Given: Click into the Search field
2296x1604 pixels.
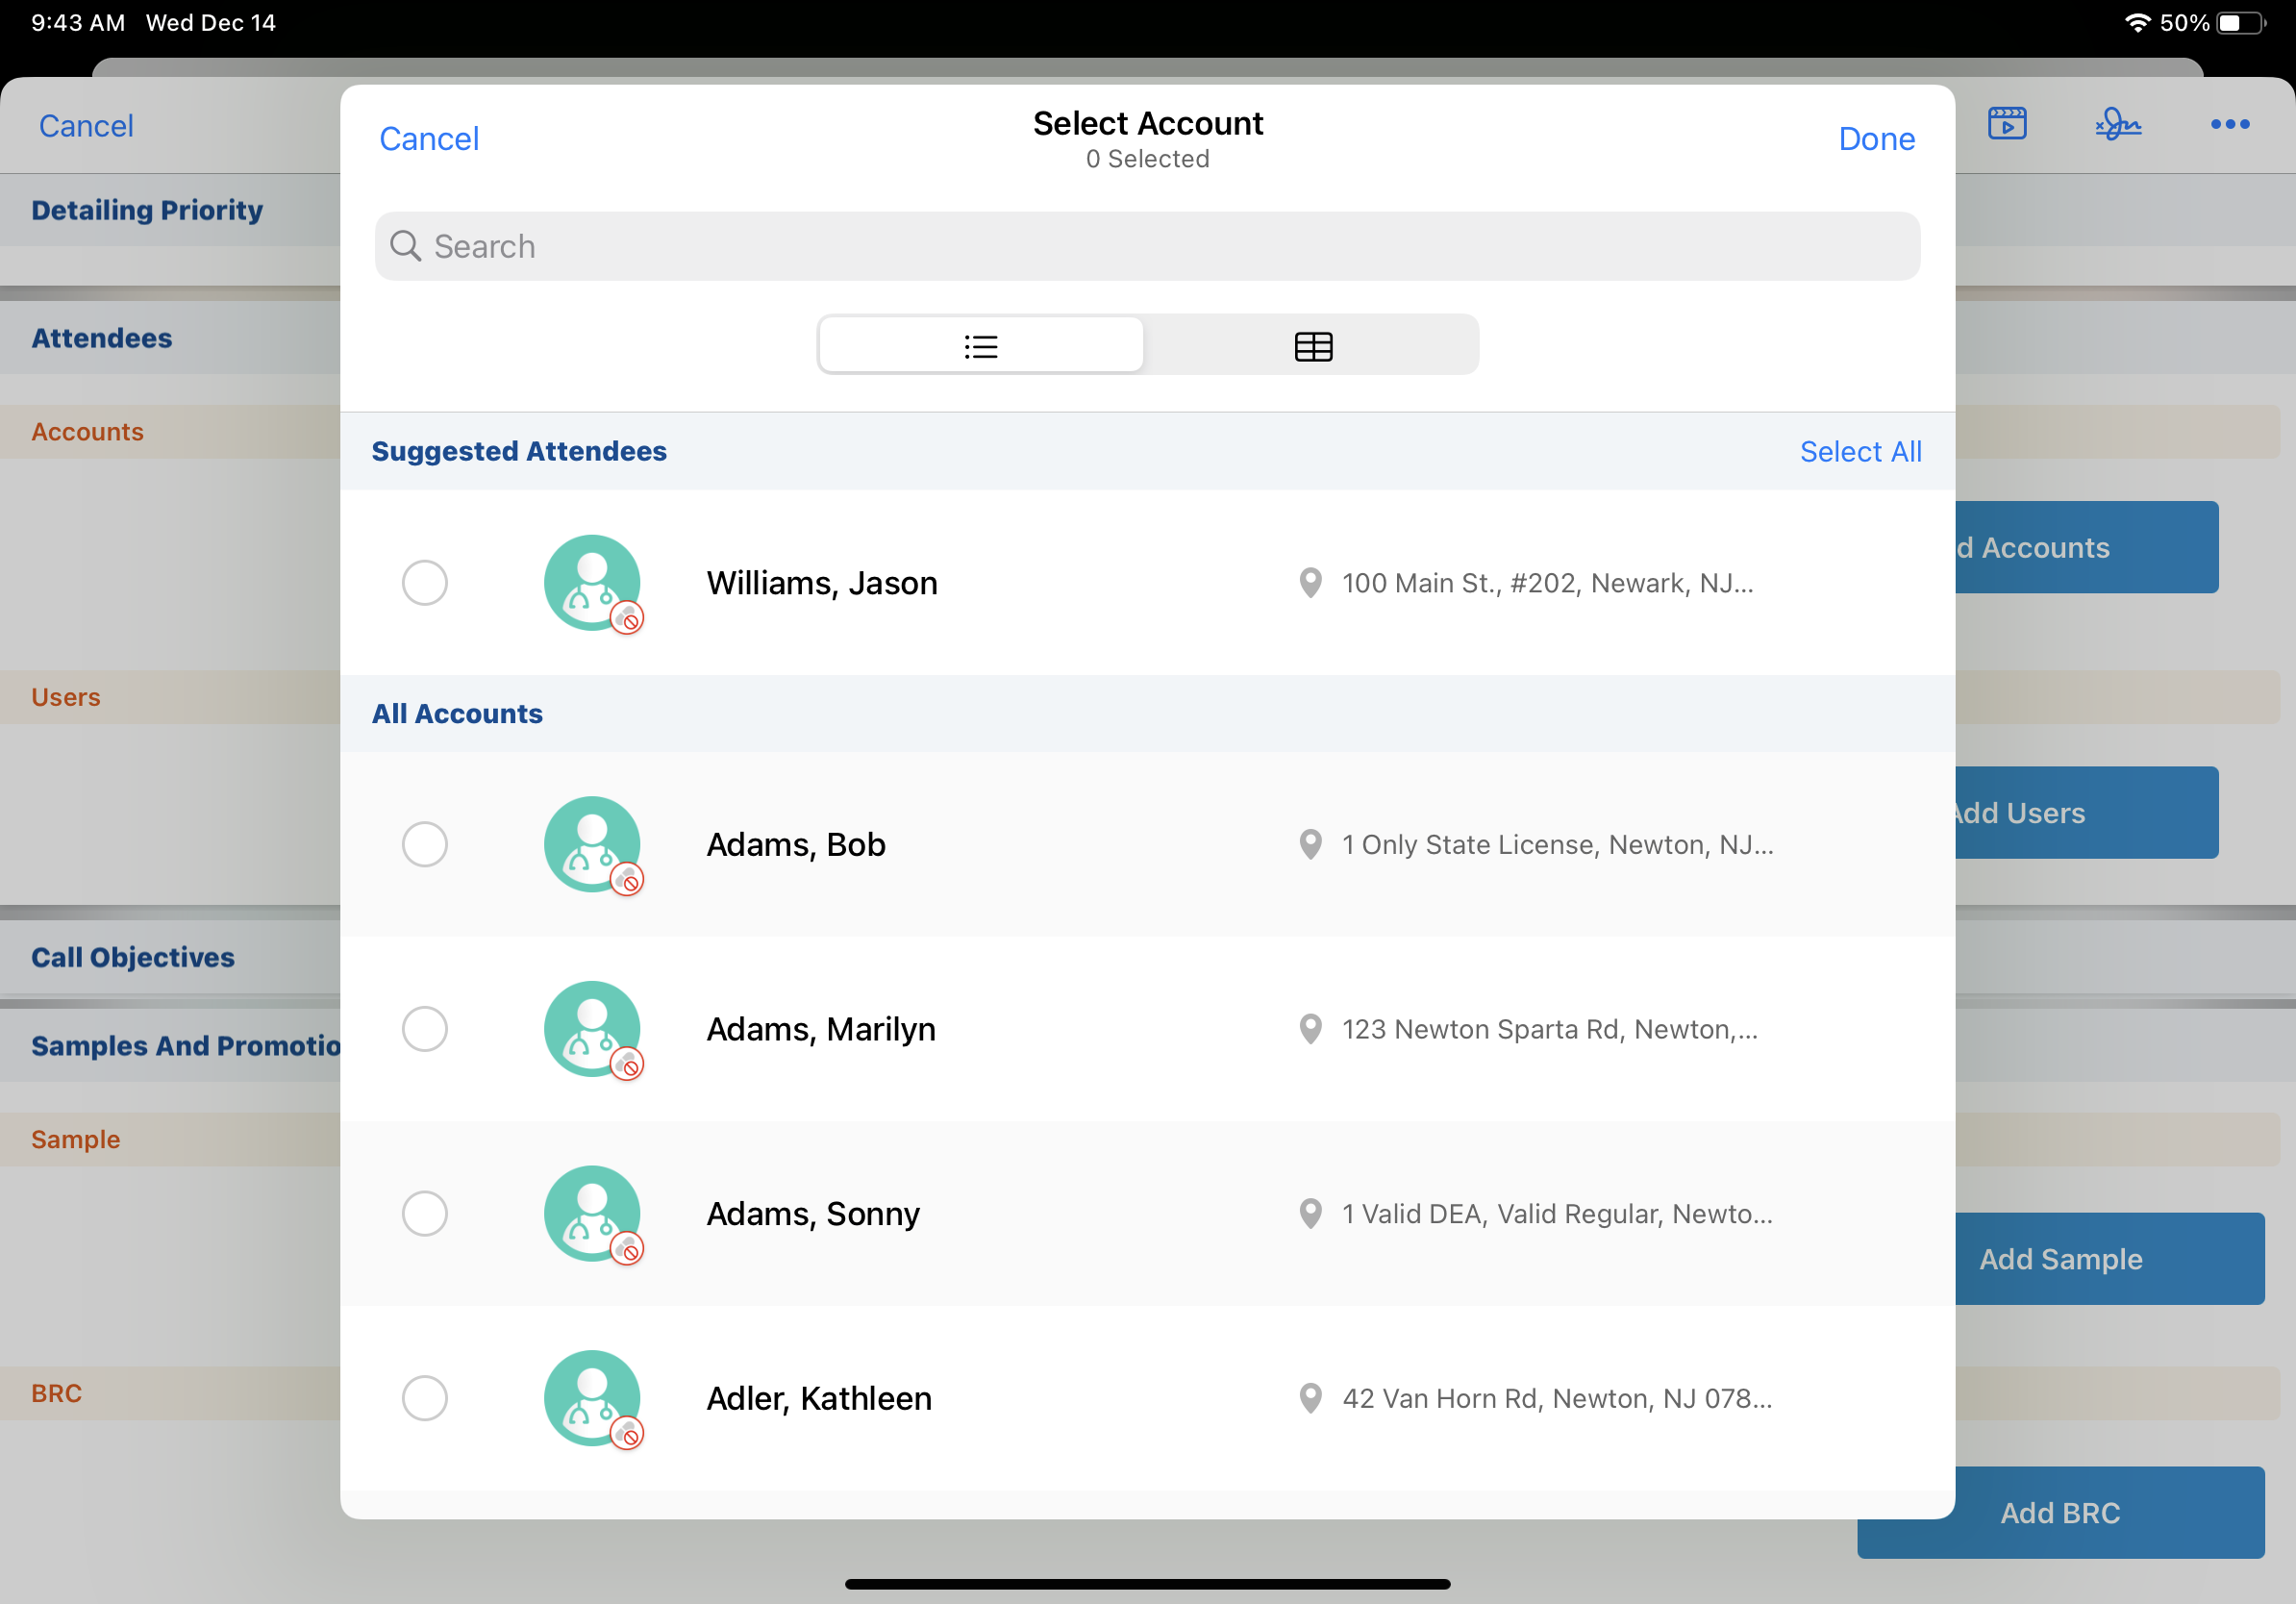Looking at the screenshot, I should click(x=1146, y=246).
